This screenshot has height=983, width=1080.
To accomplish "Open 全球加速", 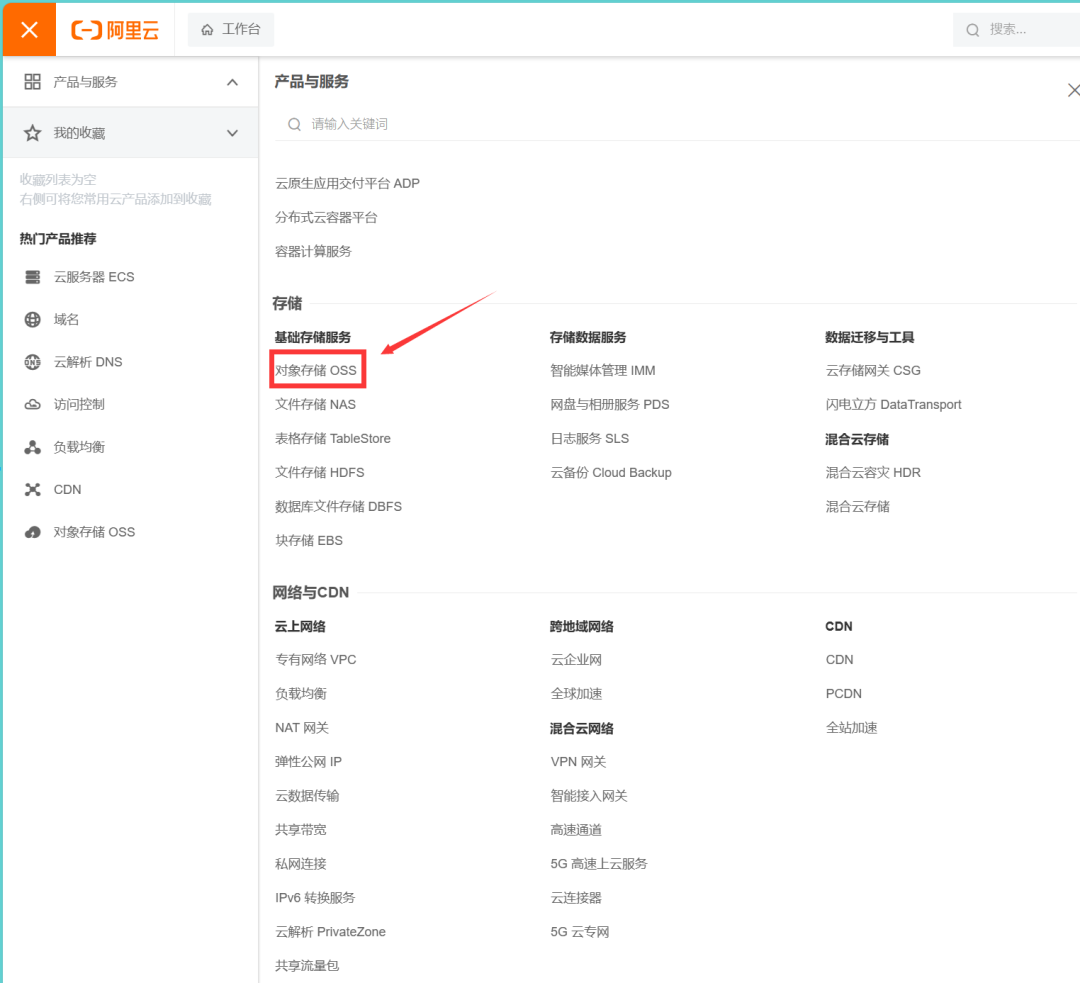I will pos(576,694).
